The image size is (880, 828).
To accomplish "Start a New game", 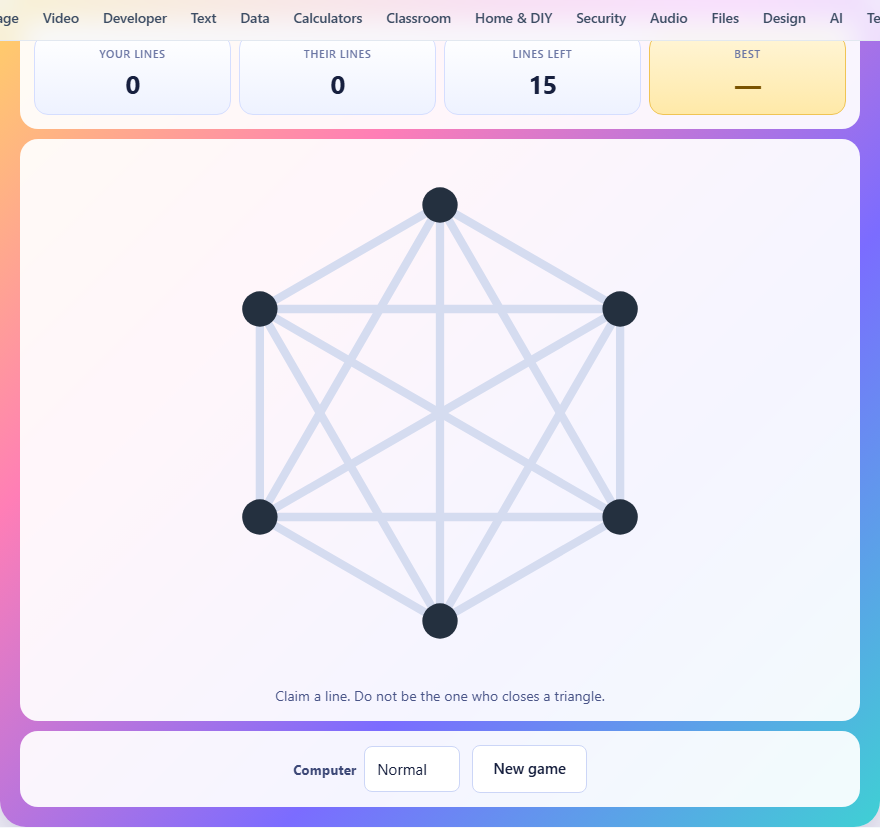I will [529, 769].
